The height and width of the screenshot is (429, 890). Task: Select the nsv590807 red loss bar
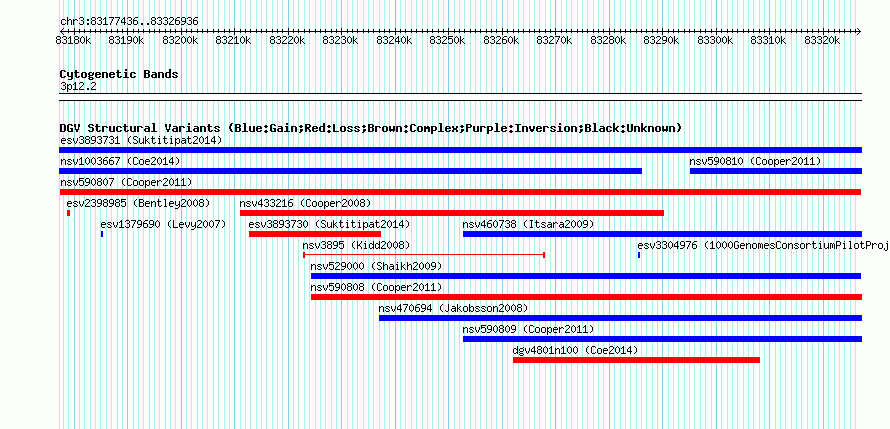pos(460,192)
